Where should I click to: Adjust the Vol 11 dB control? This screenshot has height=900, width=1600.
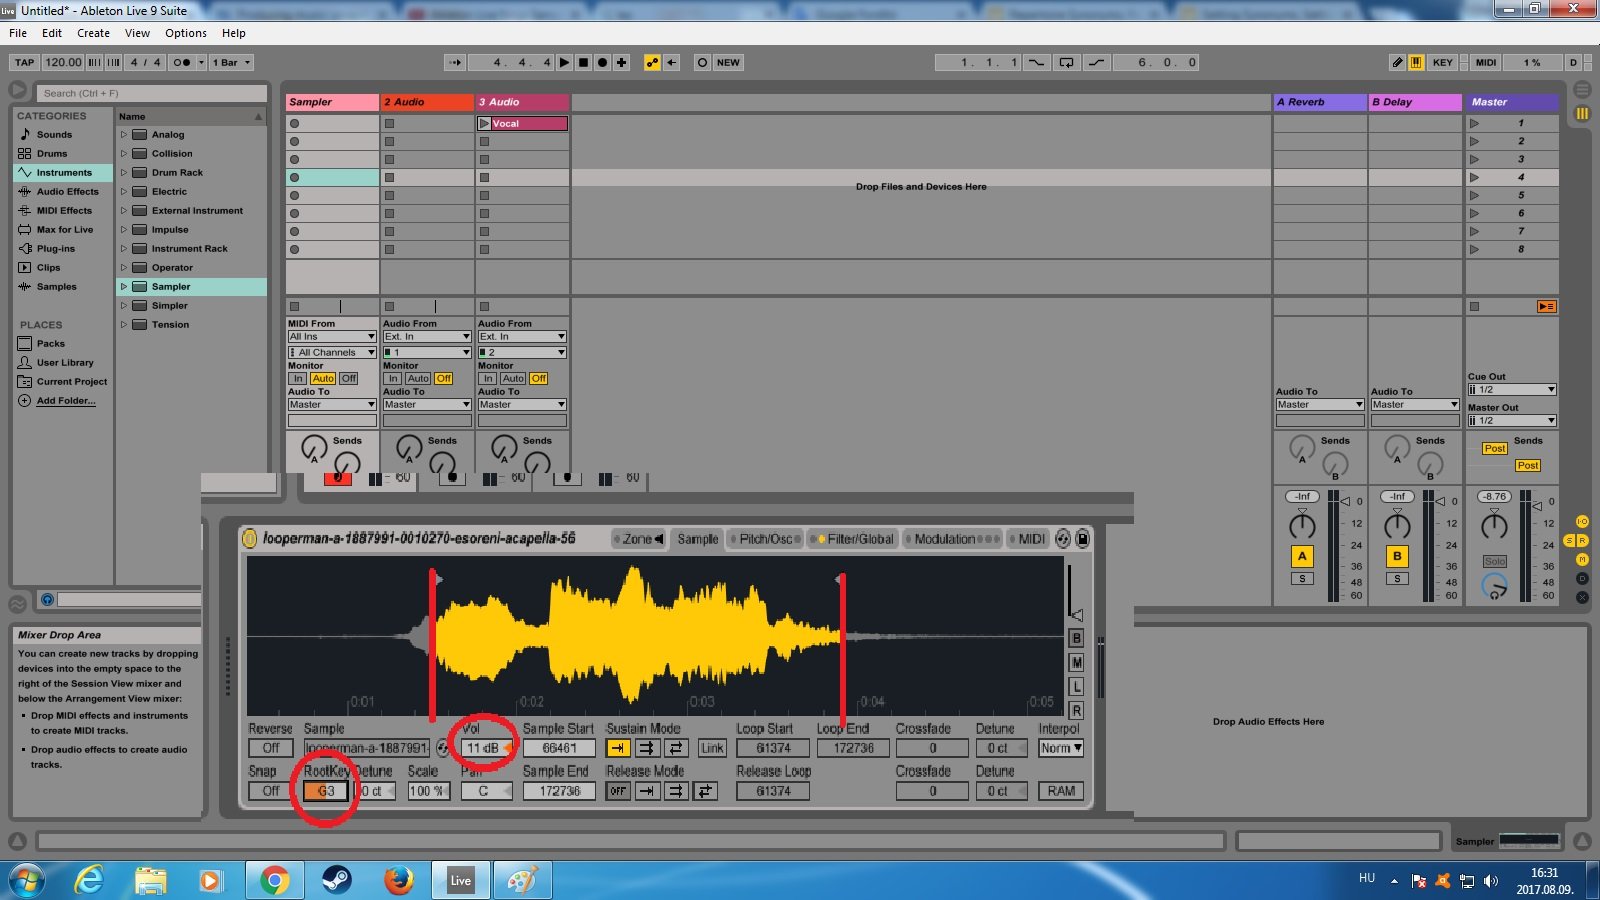click(489, 748)
